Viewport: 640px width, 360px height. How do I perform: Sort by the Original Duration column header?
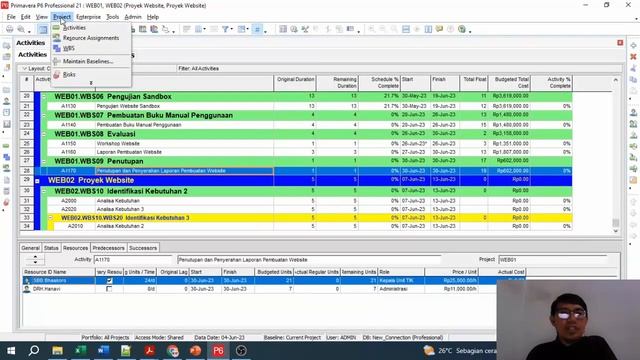click(x=295, y=83)
